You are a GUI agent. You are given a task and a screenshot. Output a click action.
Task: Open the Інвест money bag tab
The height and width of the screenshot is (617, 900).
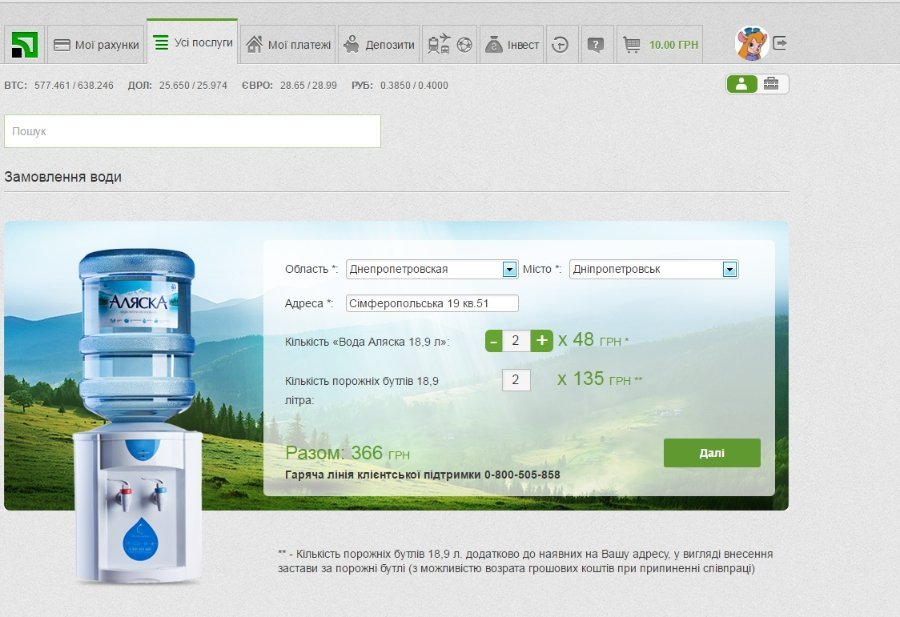tap(511, 45)
